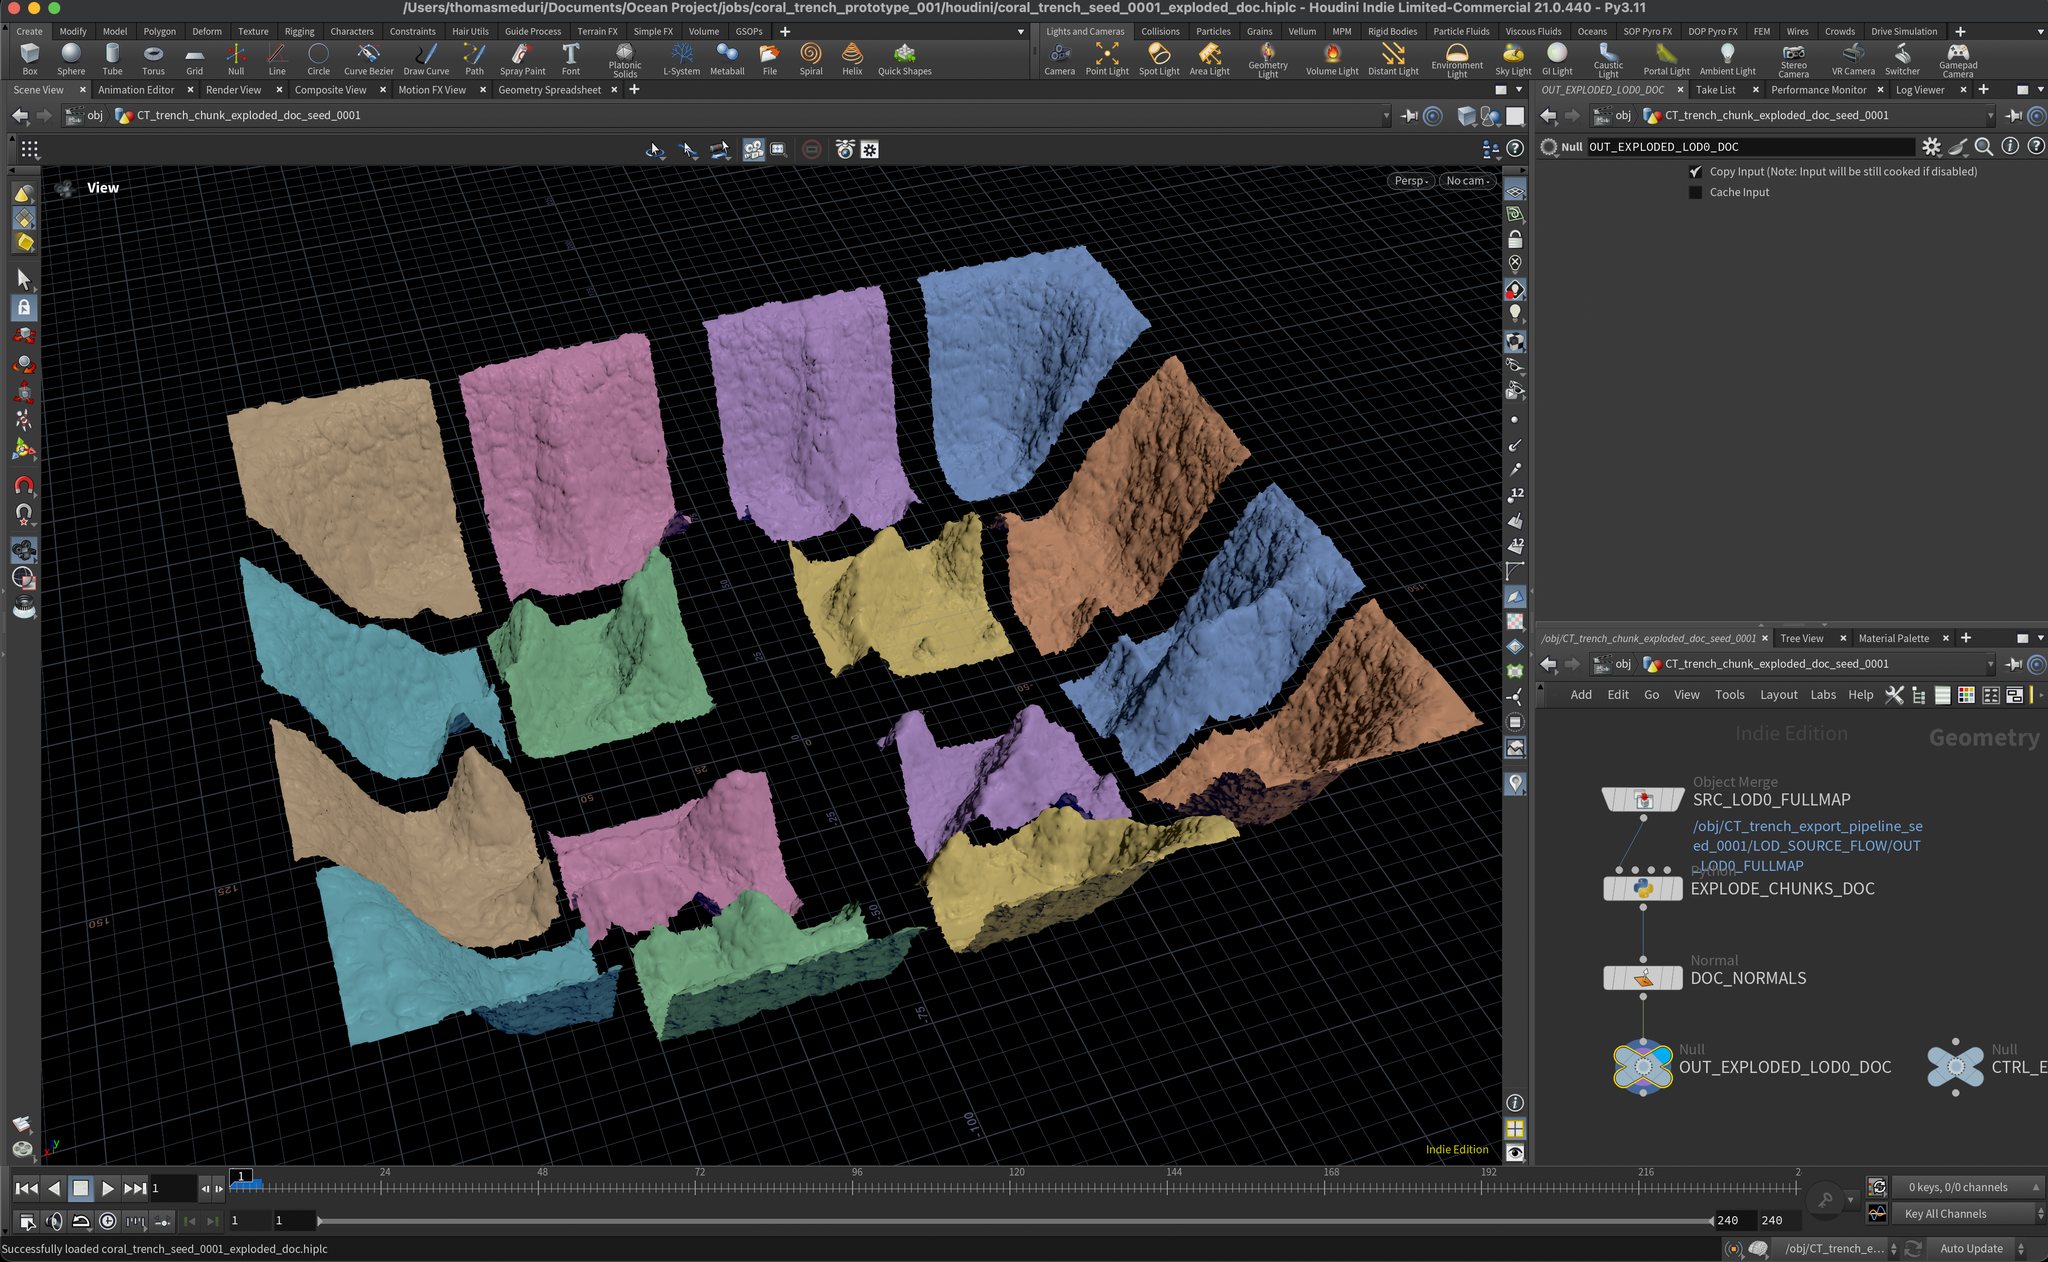Add a Spot Light
The width and height of the screenshot is (2048, 1262).
coord(1159,59)
